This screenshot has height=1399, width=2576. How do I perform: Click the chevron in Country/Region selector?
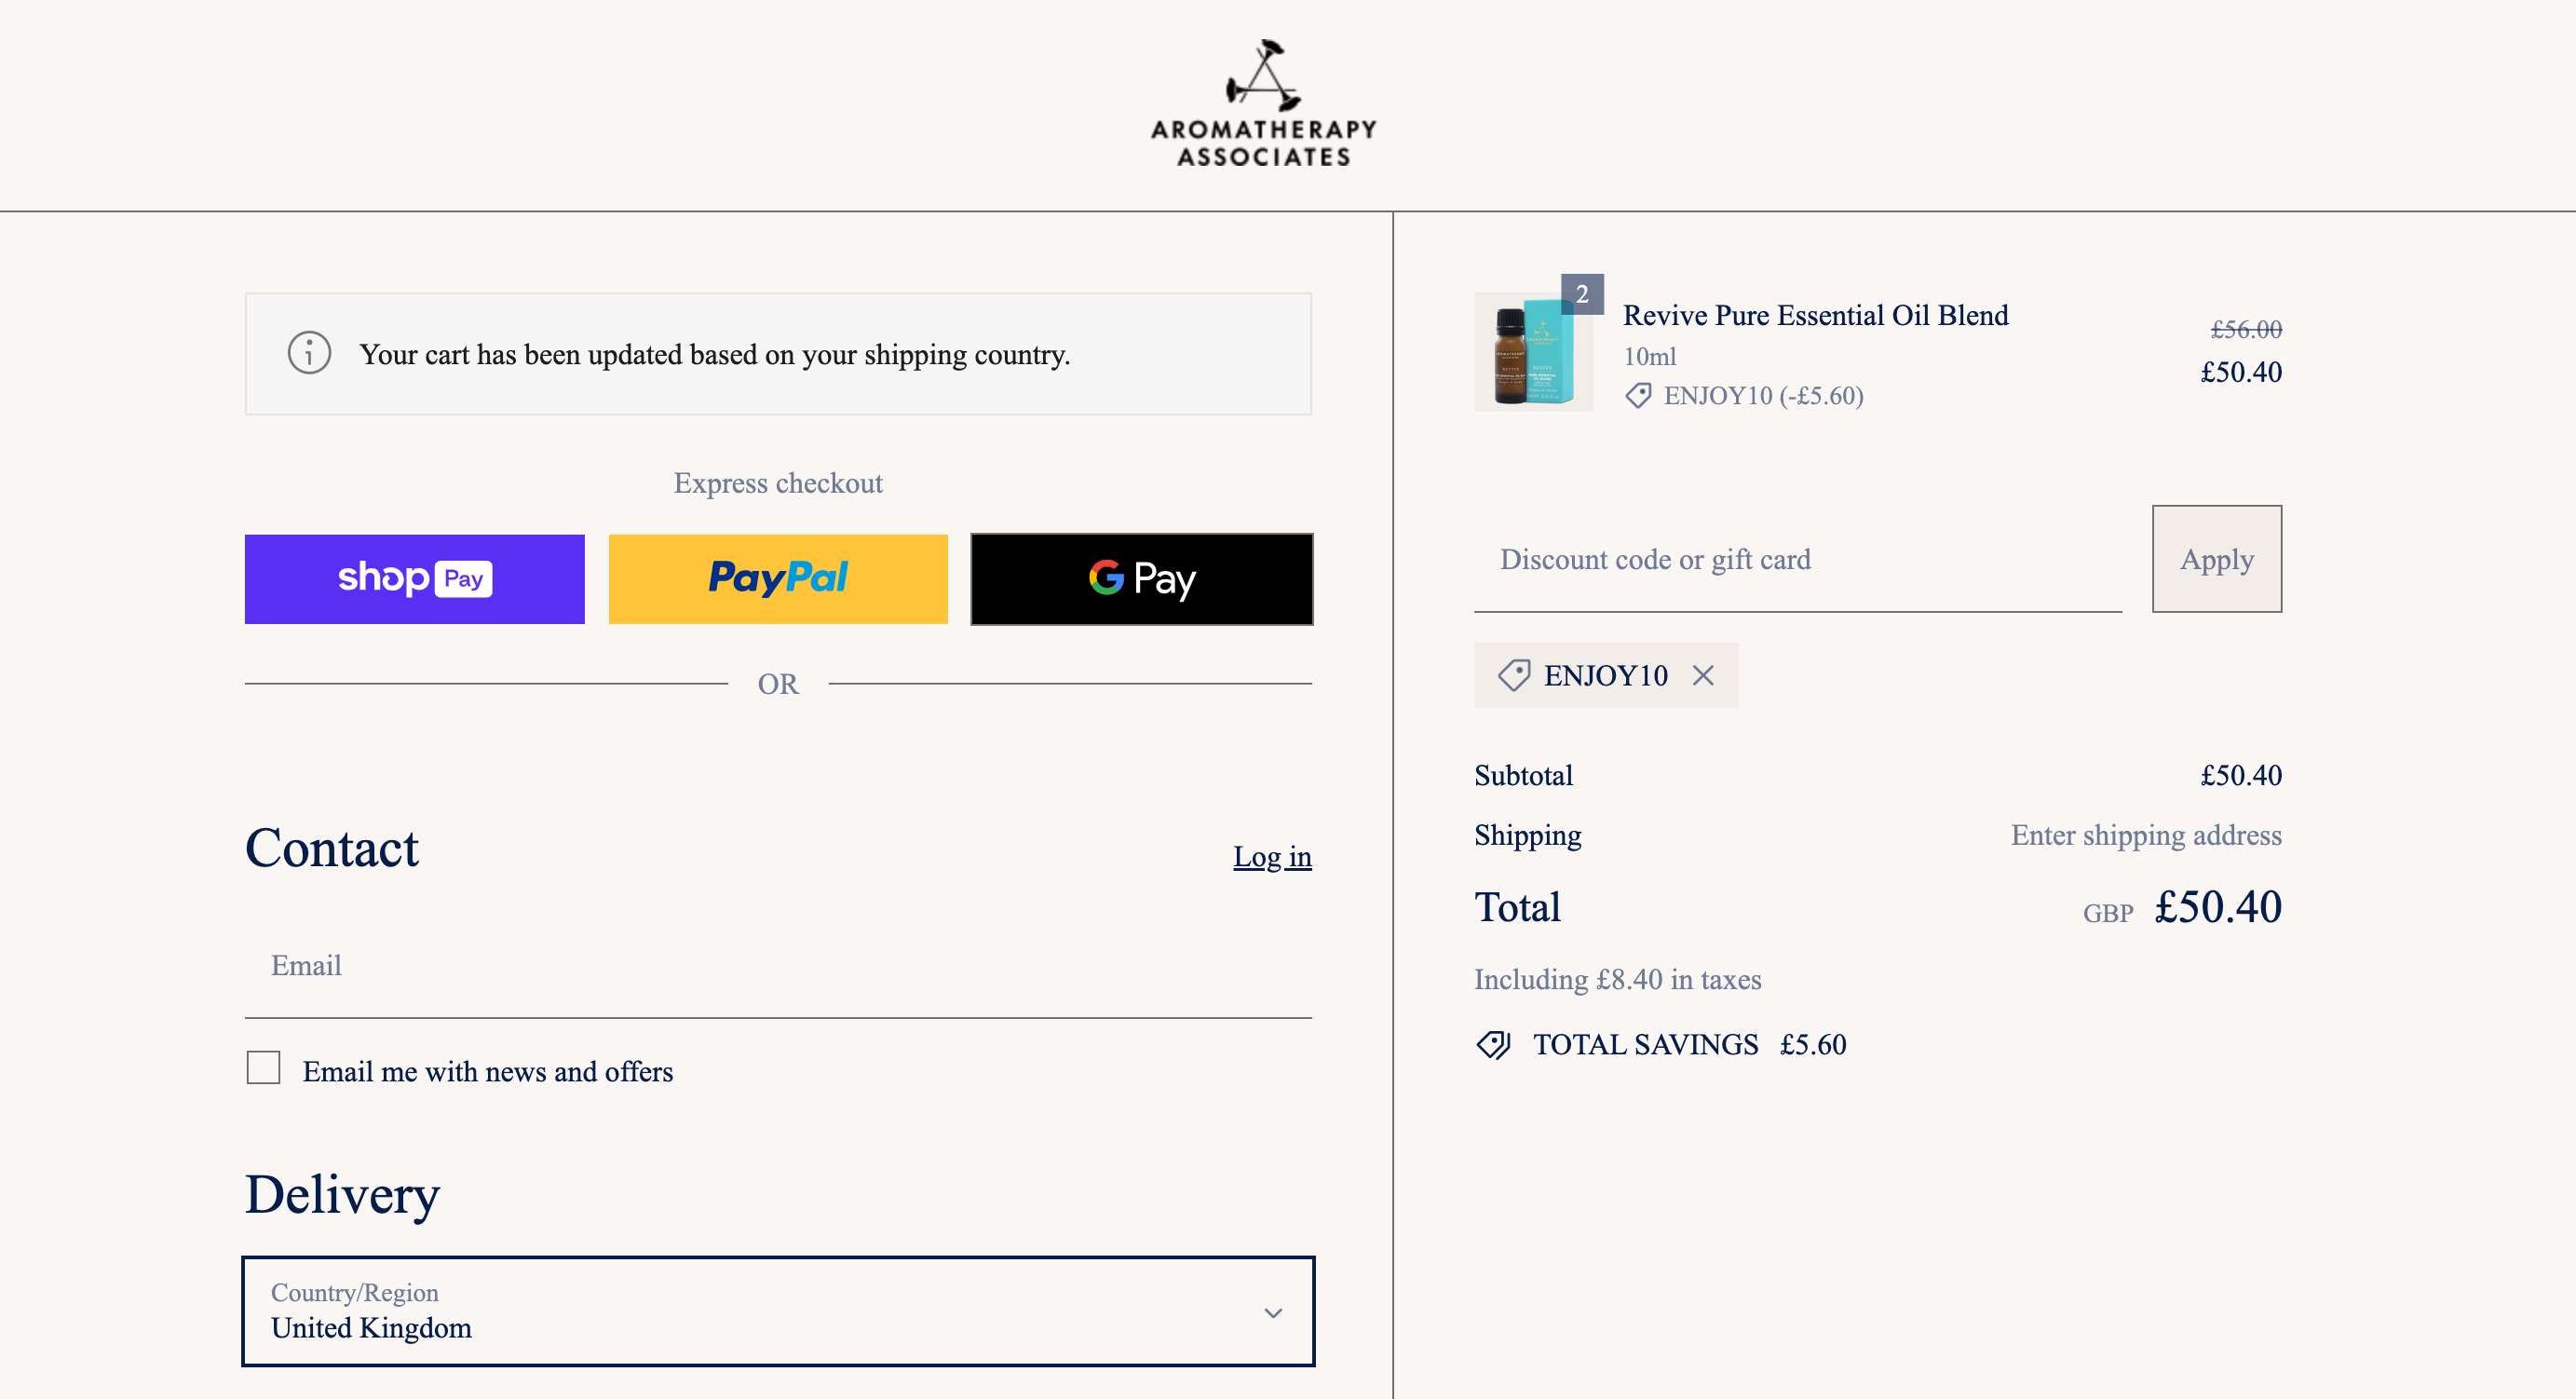click(x=1273, y=1313)
